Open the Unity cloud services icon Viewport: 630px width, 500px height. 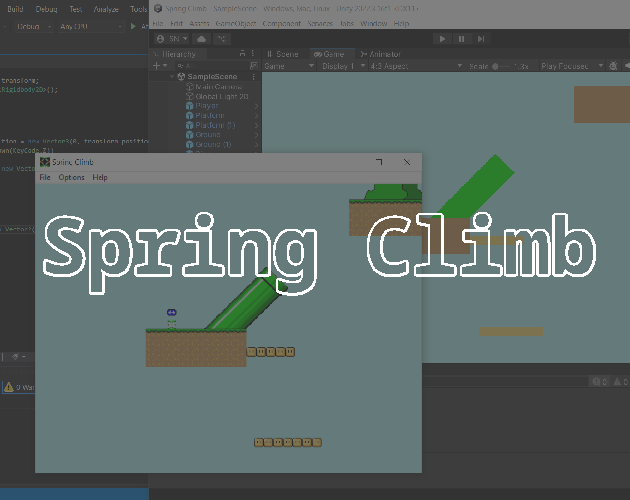click(x=202, y=39)
